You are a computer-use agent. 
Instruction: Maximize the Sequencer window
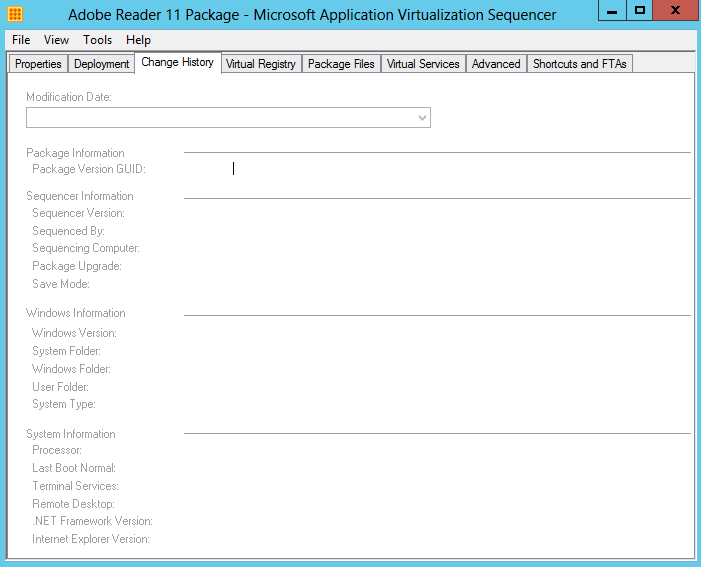(x=640, y=10)
